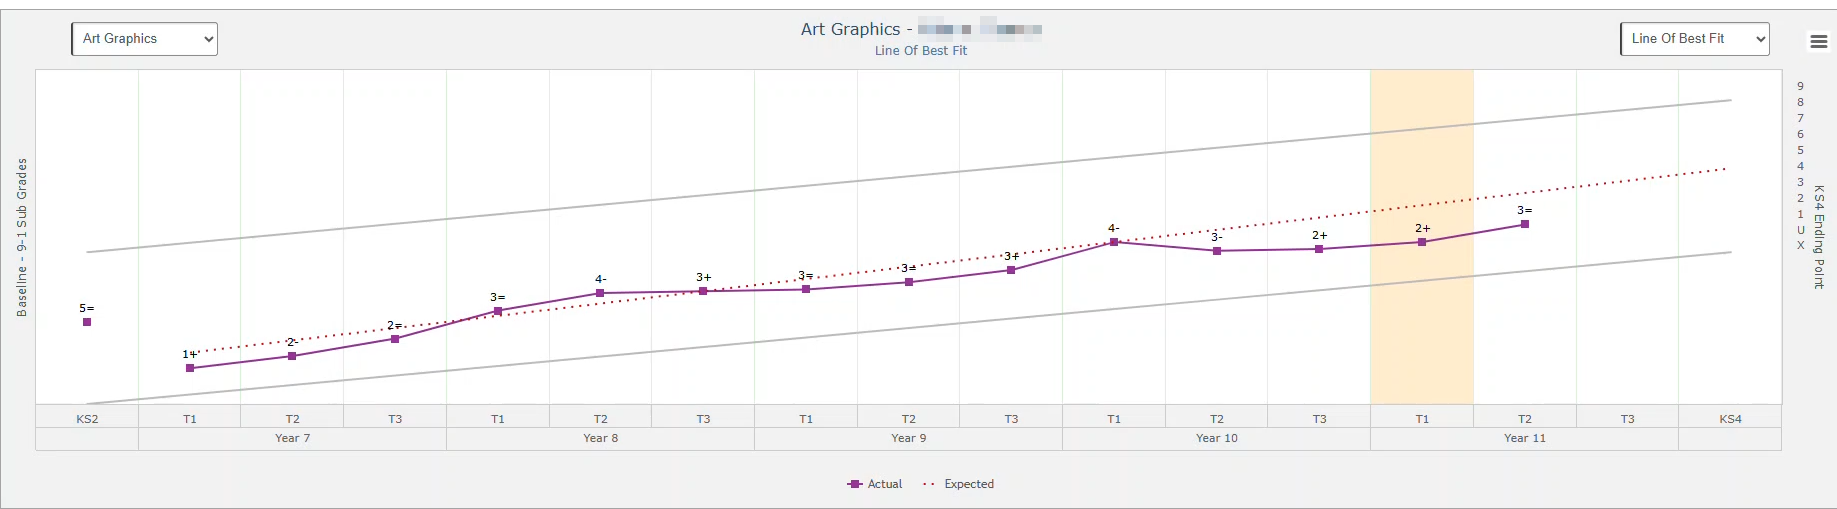Click the Year 8 T1 3= data marker
This screenshot has width=1837, height=509.
coord(498,311)
